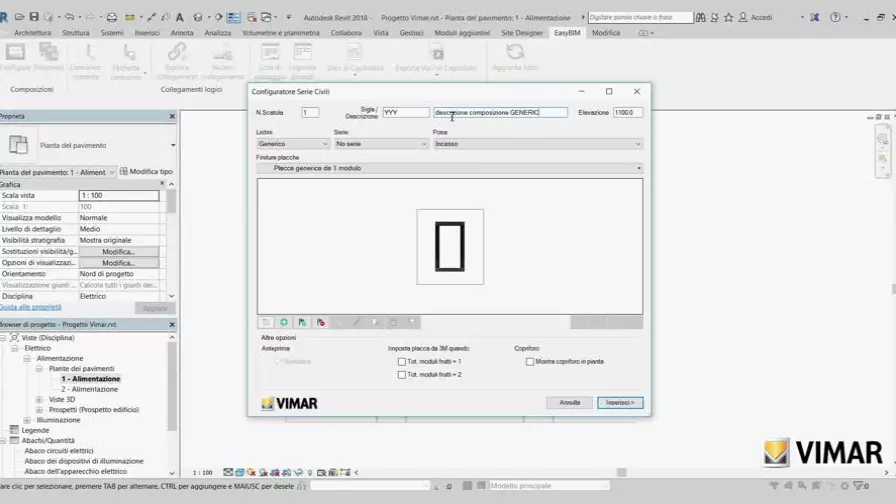This screenshot has height=504, width=896.
Task: Open the Gestisci ribbon tab
Action: pos(411,33)
